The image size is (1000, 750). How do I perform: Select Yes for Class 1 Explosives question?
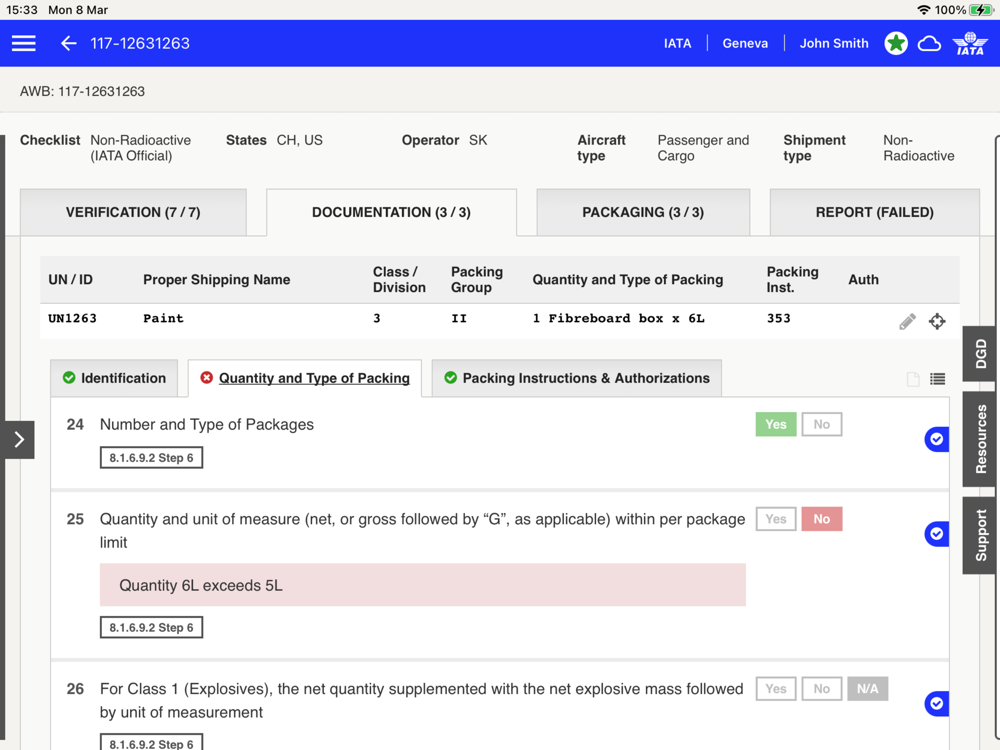776,689
